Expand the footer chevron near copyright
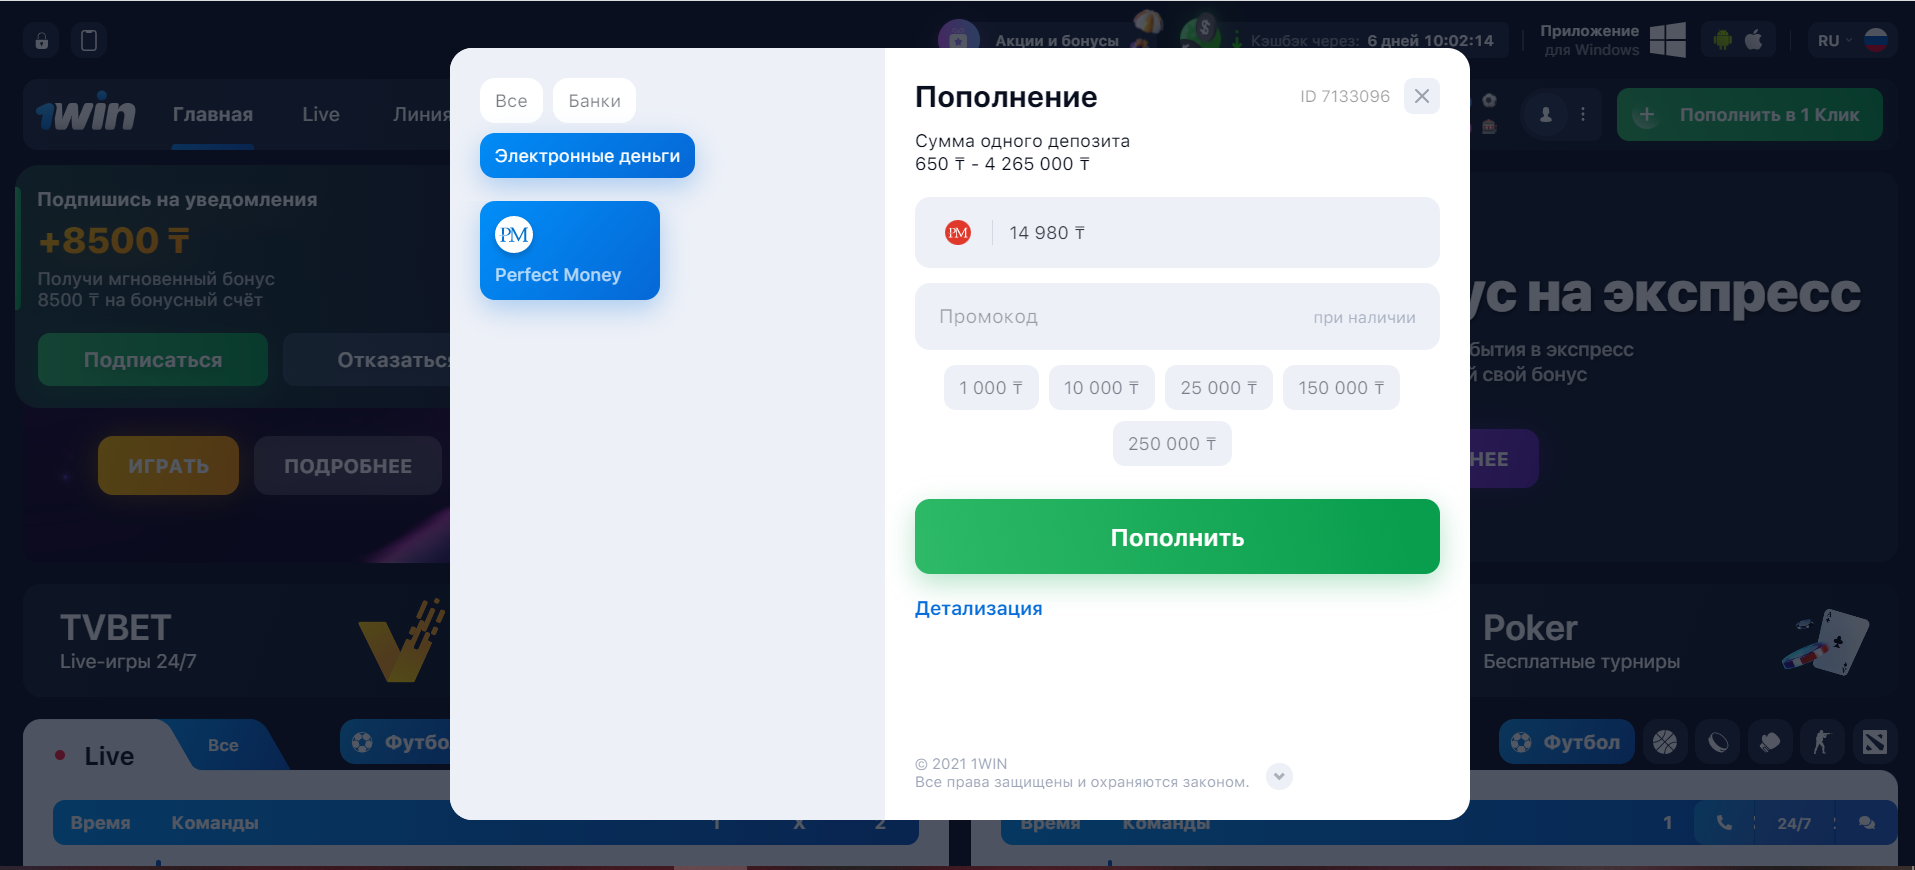The image size is (1915, 870). click(x=1279, y=776)
